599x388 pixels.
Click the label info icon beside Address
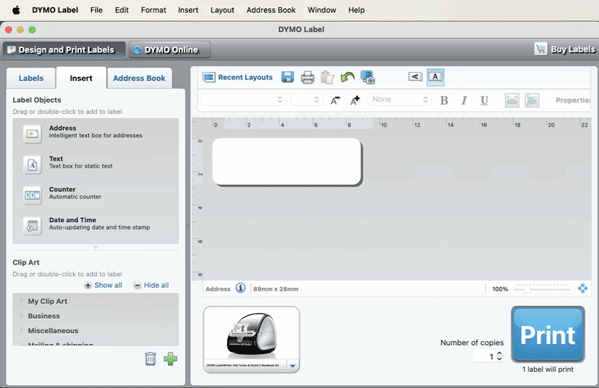pyautogui.click(x=240, y=288)
